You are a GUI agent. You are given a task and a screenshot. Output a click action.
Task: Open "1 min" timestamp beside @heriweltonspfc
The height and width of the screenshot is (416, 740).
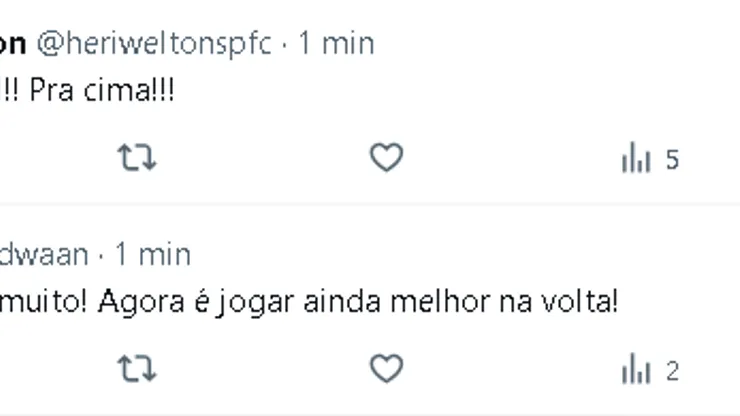click(x=336, y=44)
